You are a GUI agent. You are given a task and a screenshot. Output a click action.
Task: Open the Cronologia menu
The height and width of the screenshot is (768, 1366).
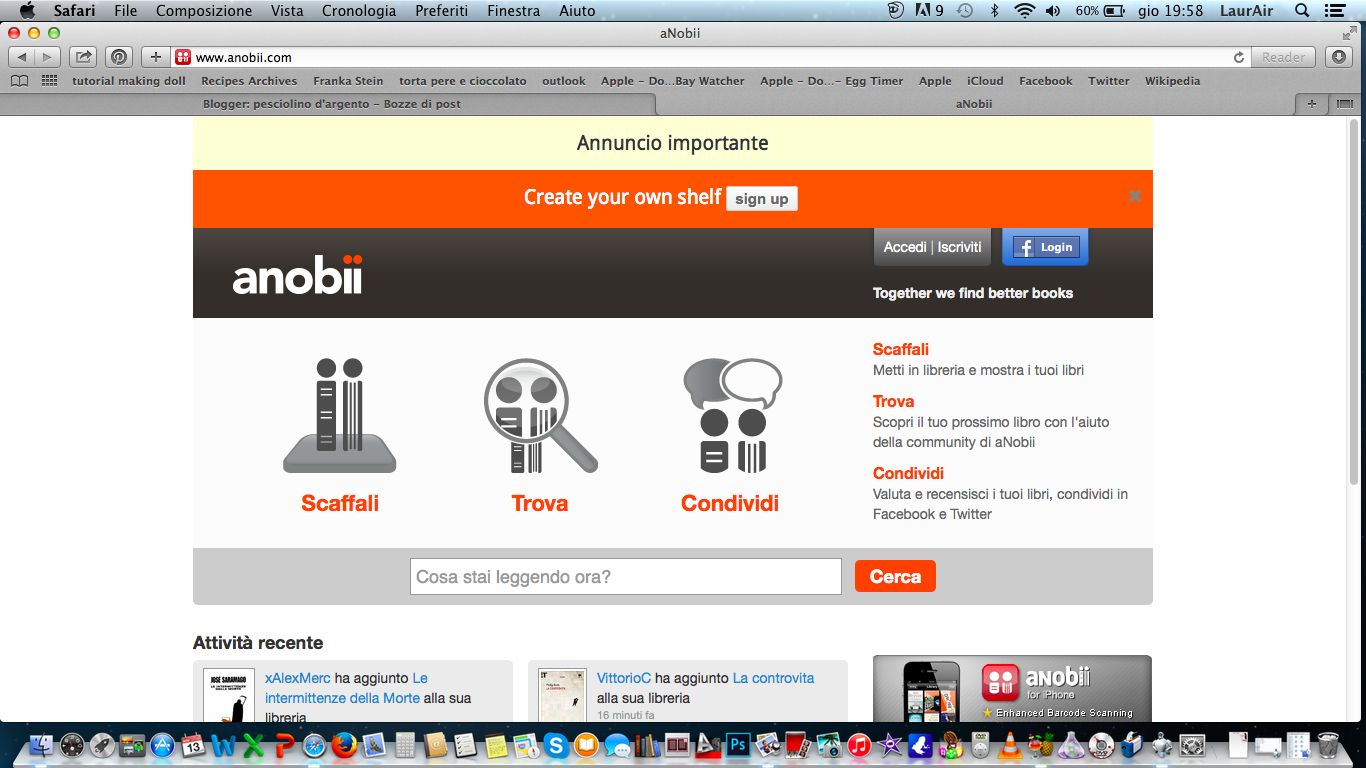(x=359, y=11)
